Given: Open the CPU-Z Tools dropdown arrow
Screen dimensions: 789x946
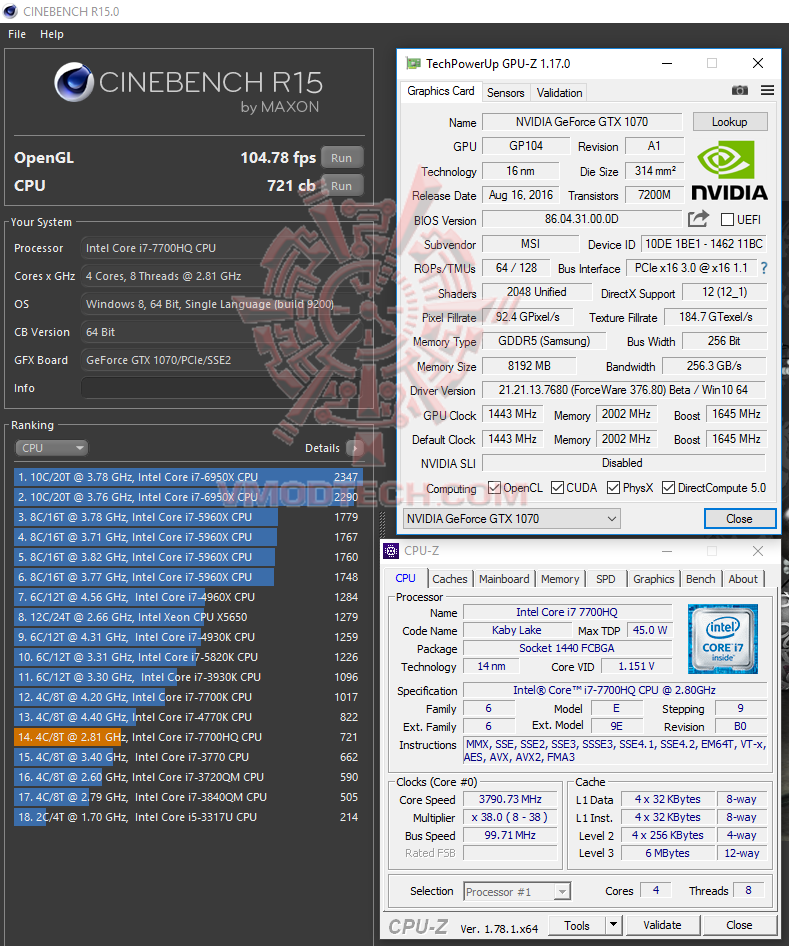Looking at the screenshot, I should 613,925.
